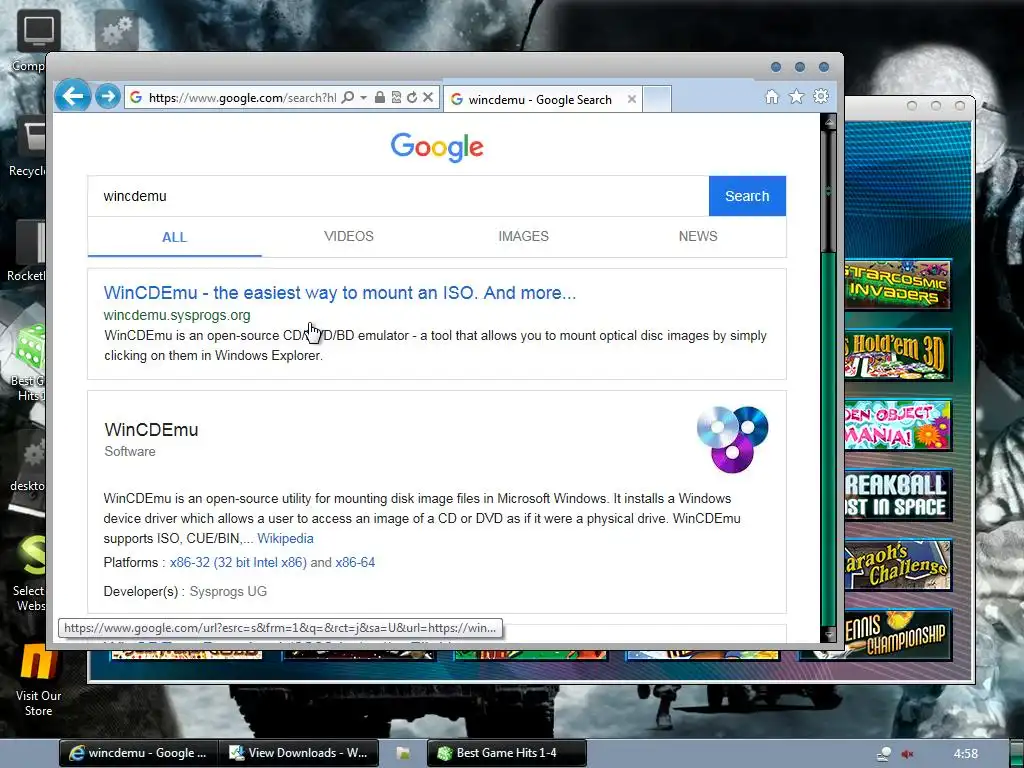Click the WinCDEmu three-disc logo image

click(733, 439)
